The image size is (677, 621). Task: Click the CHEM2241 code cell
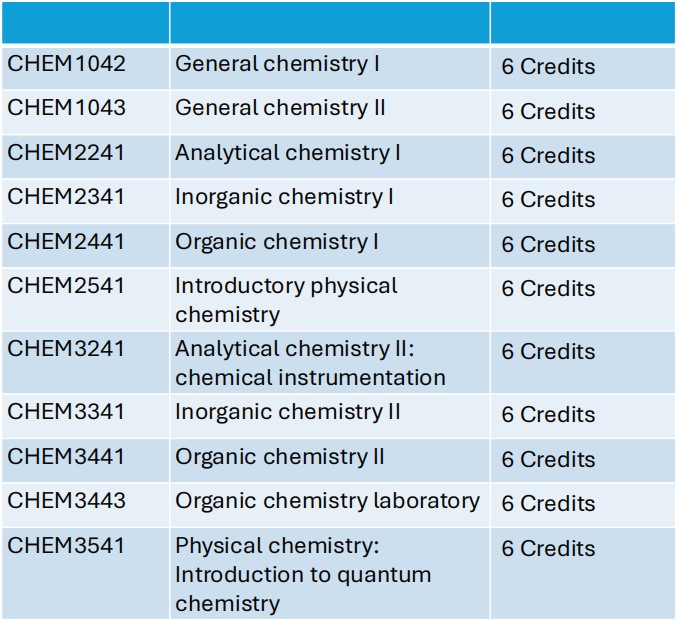pyautogui.click(x=67, y=153)
